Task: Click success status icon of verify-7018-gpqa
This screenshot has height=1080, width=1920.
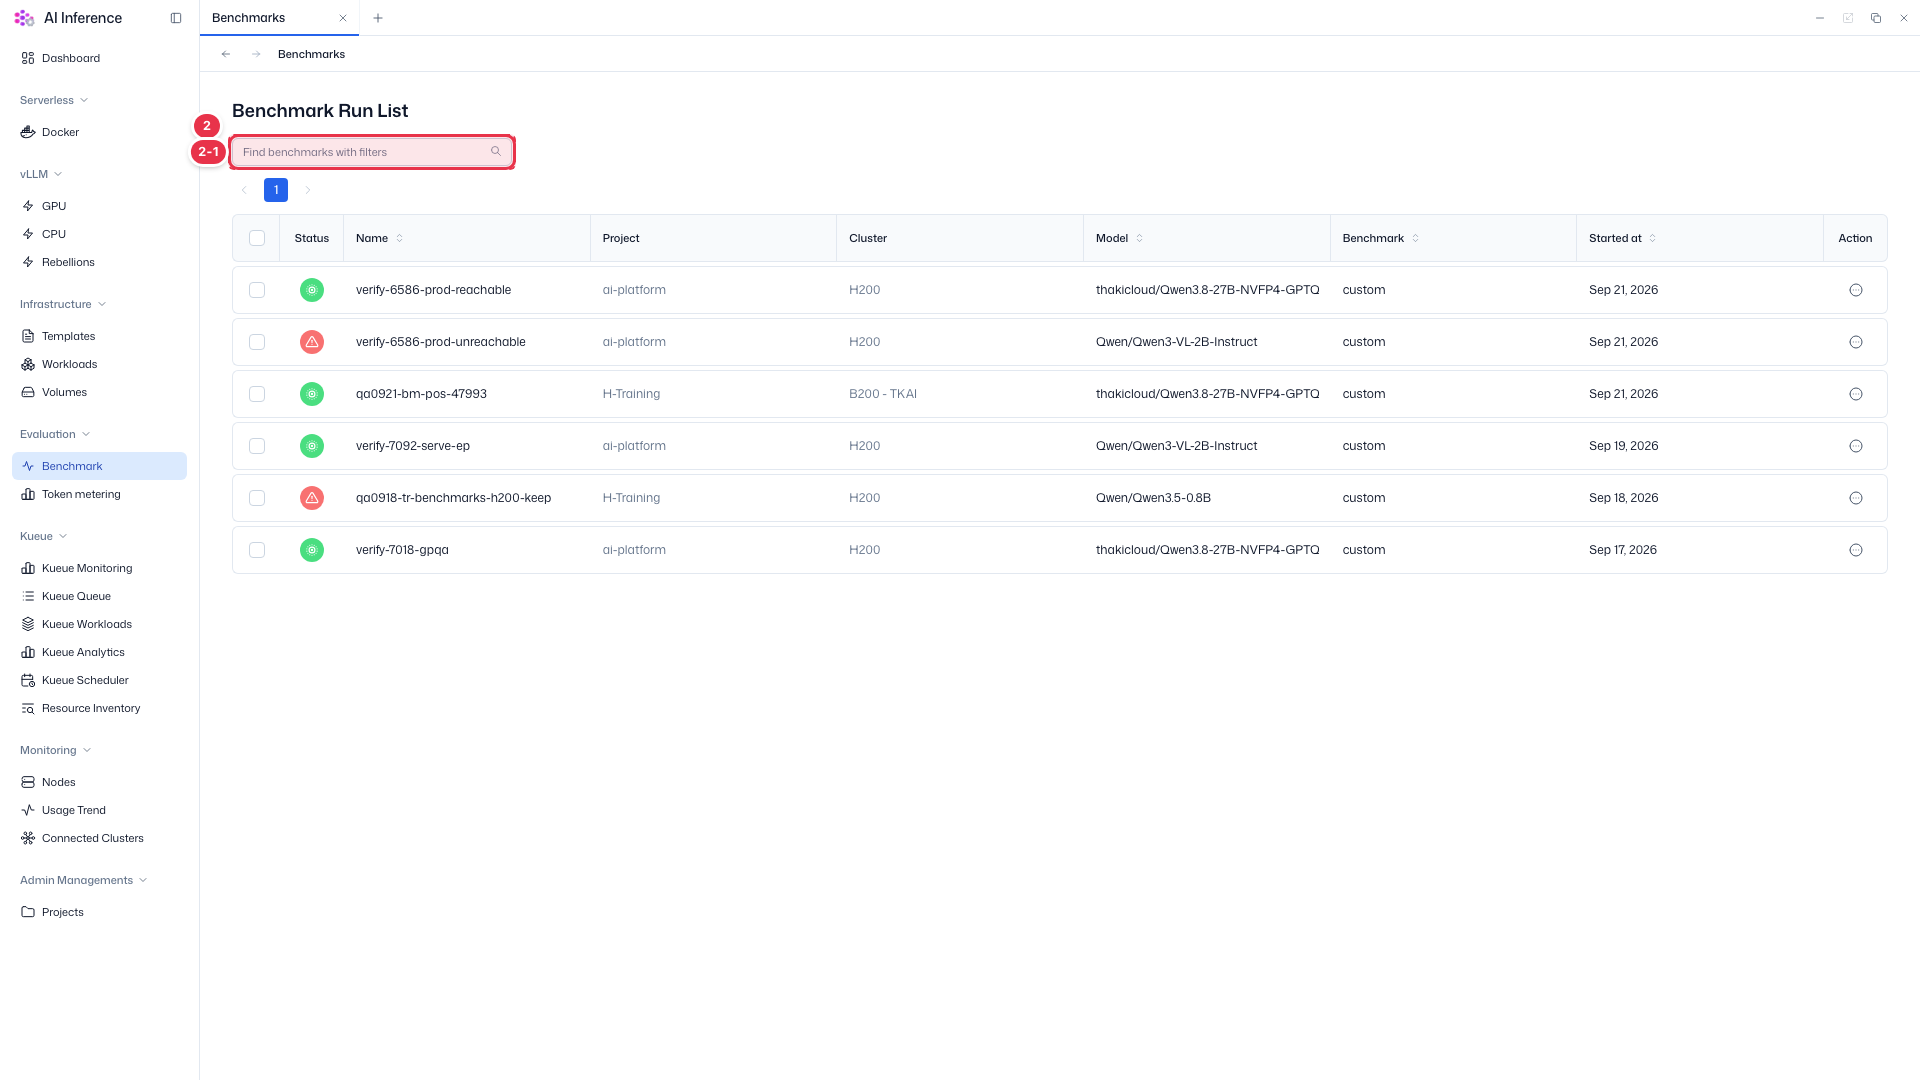Action: pos(312,550)
